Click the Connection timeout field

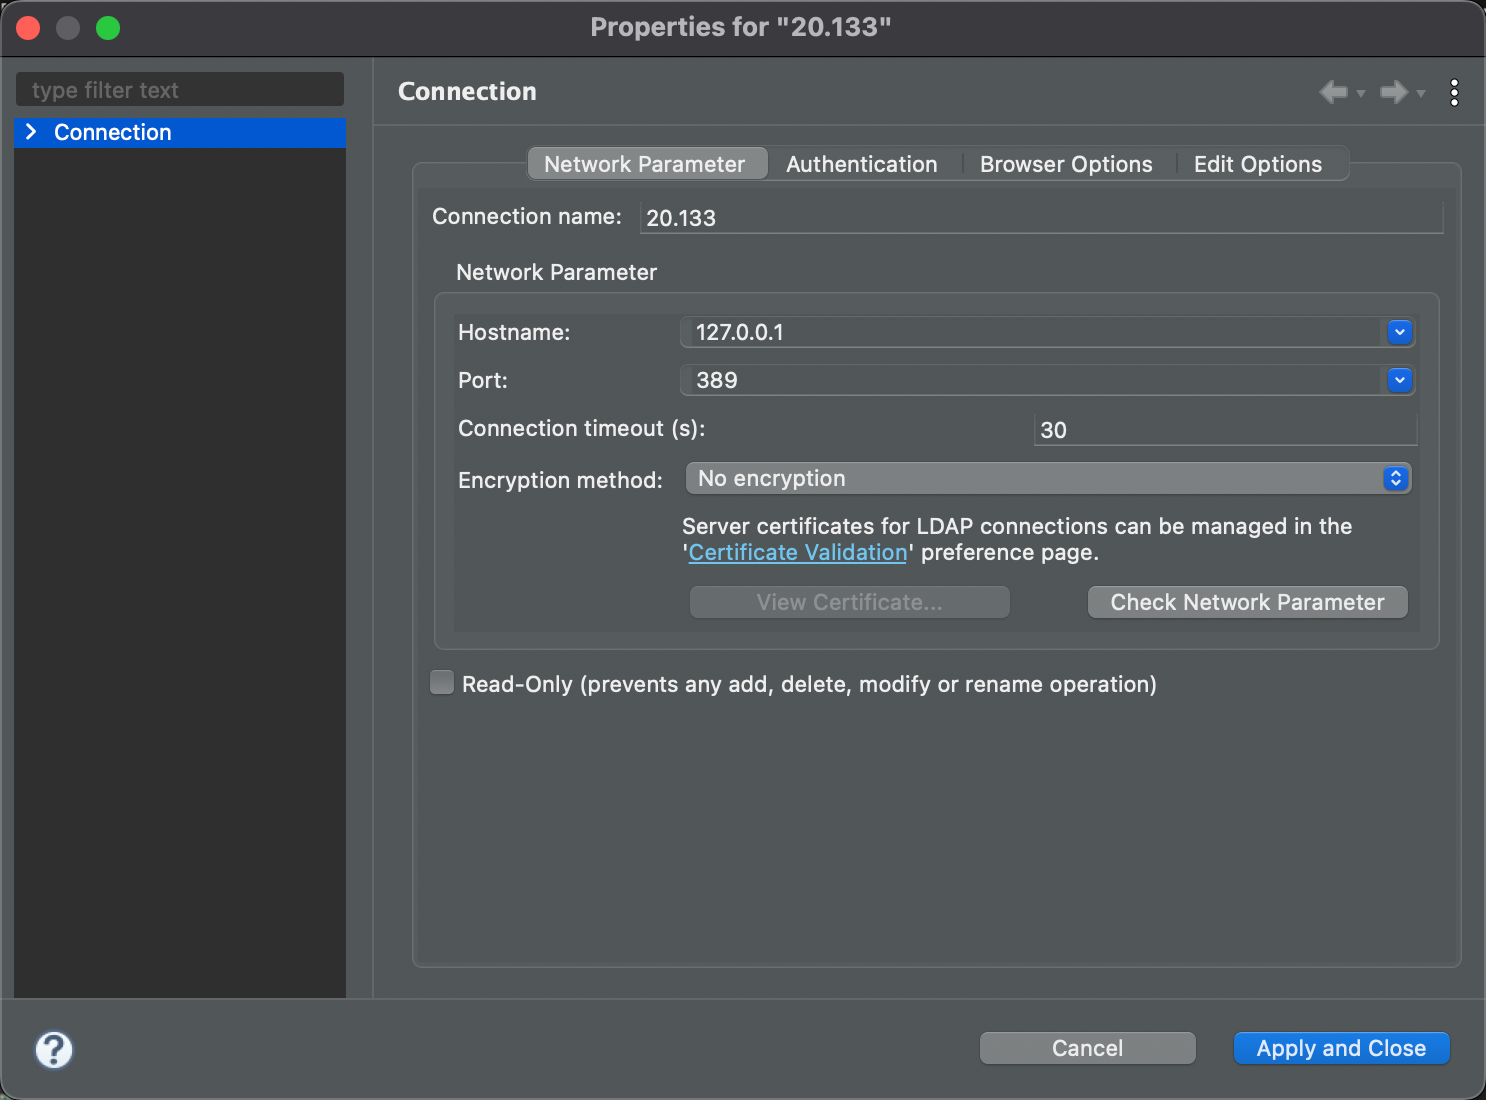pyautogui.click(x=1225, y=429)
